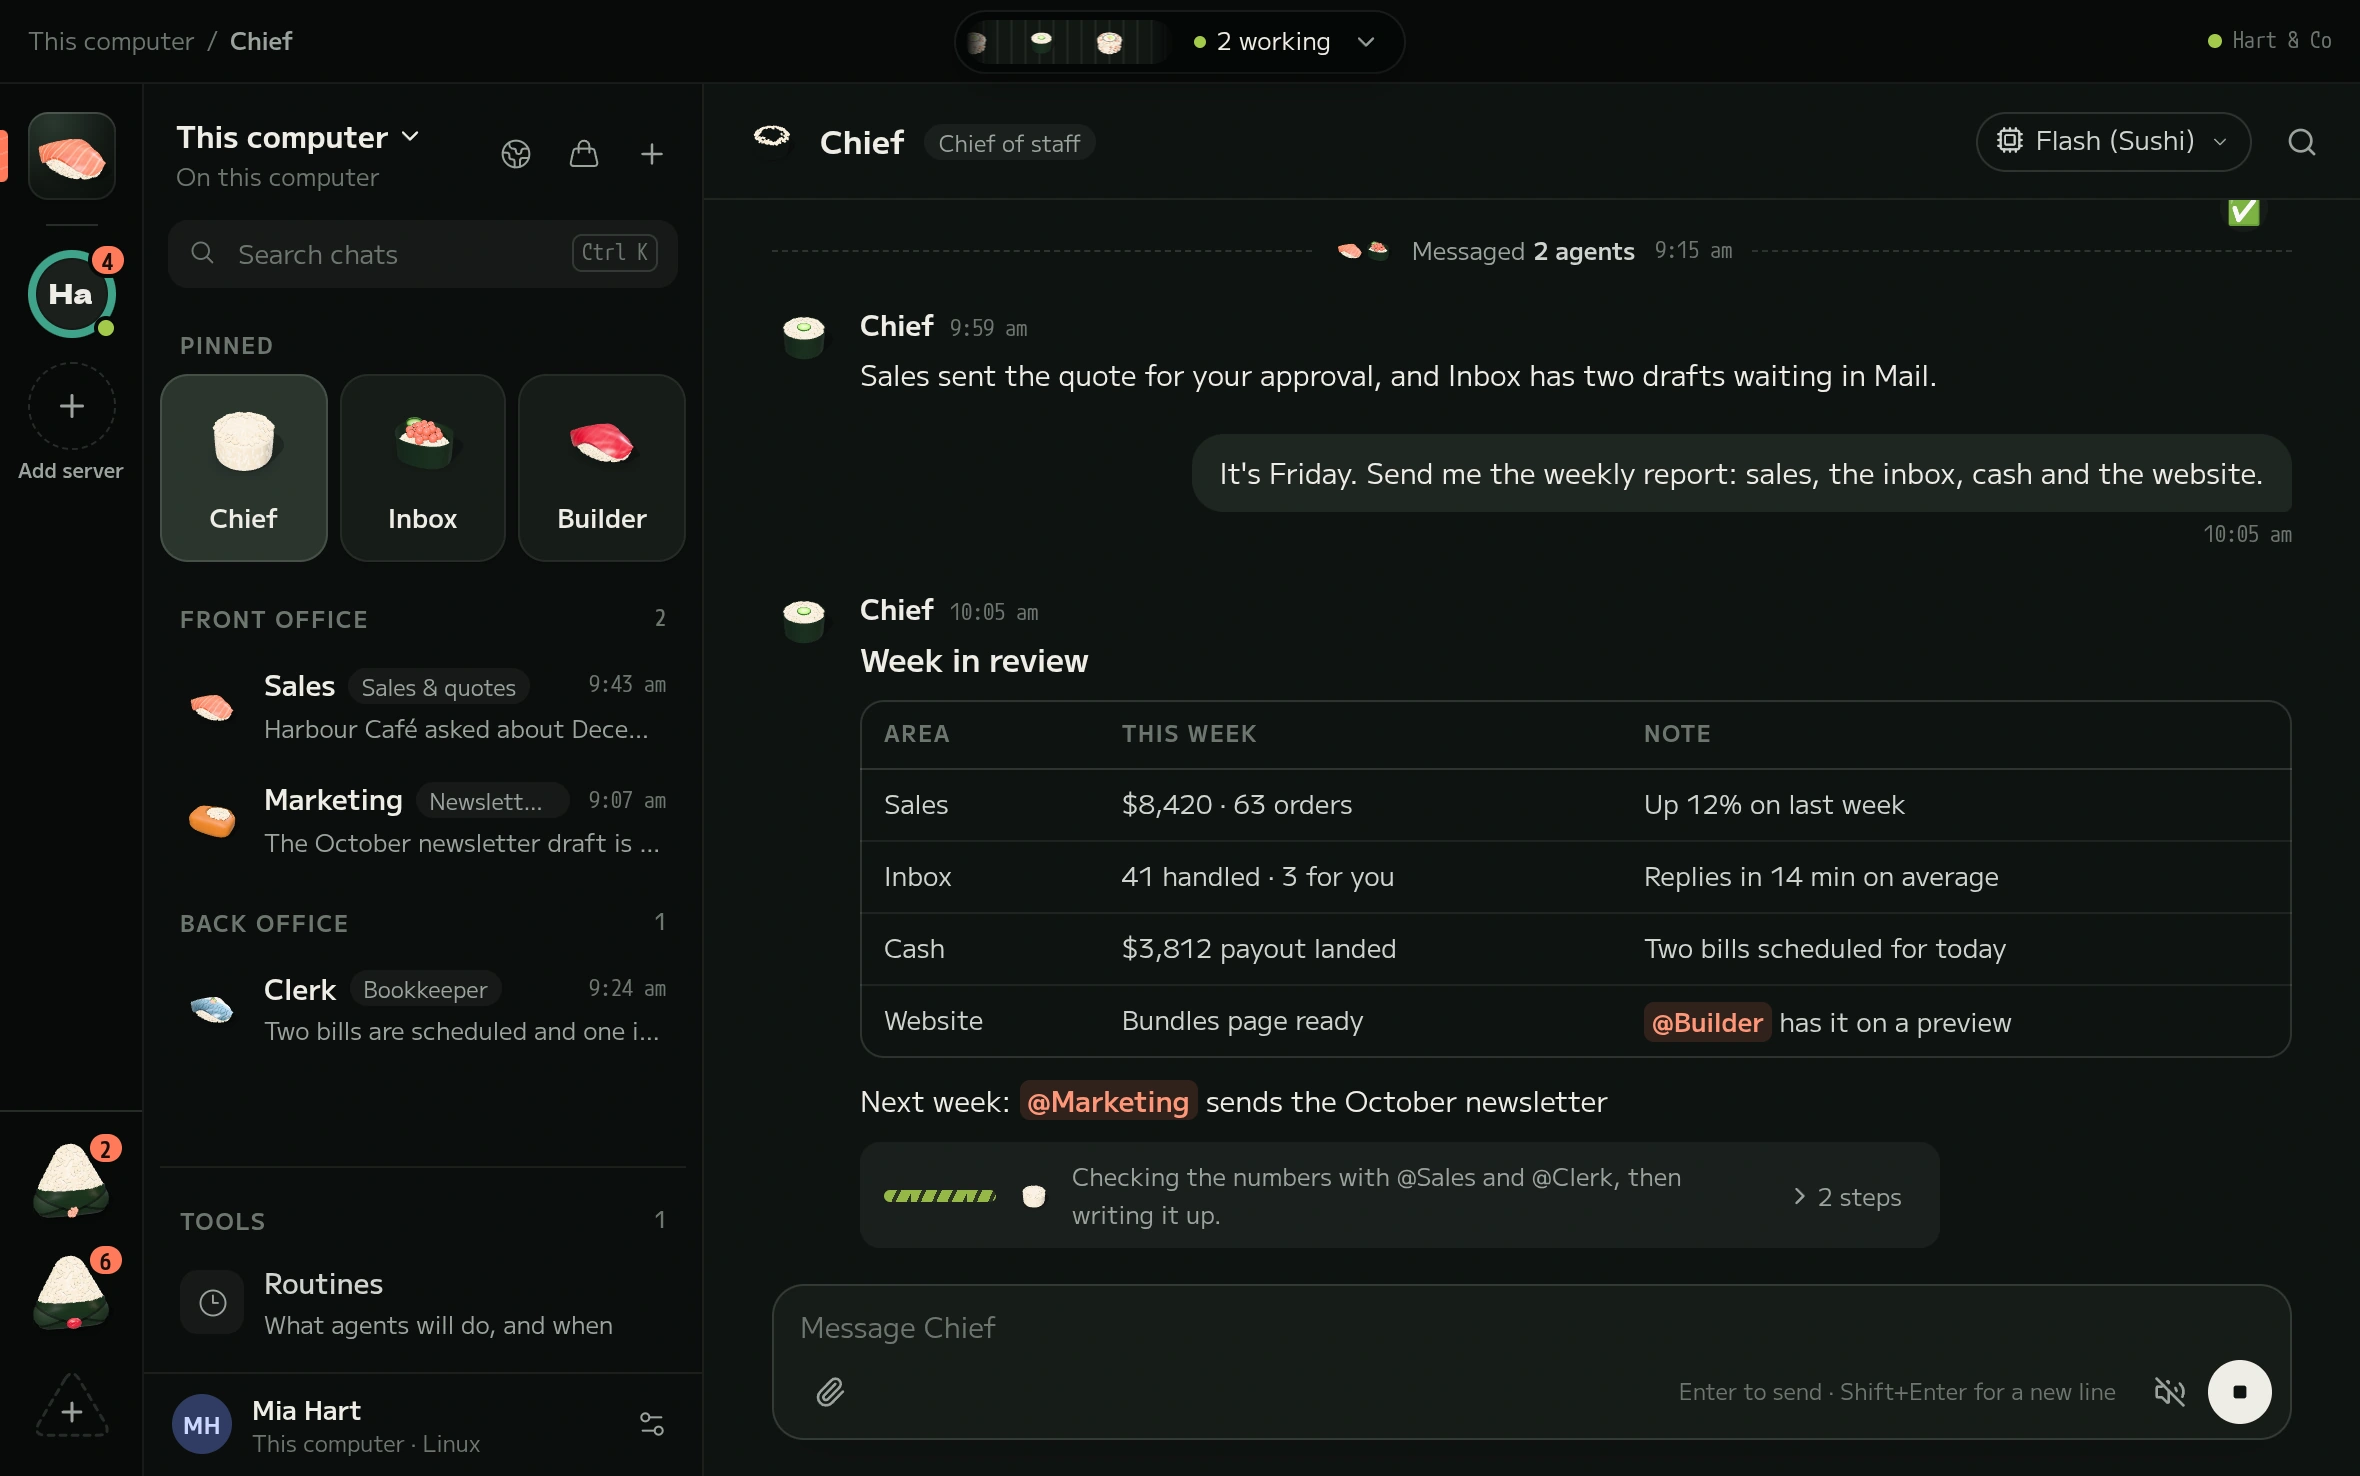Open the Marketing chat row
The height and width of the screenshot is (1476, 2360).
422,822
